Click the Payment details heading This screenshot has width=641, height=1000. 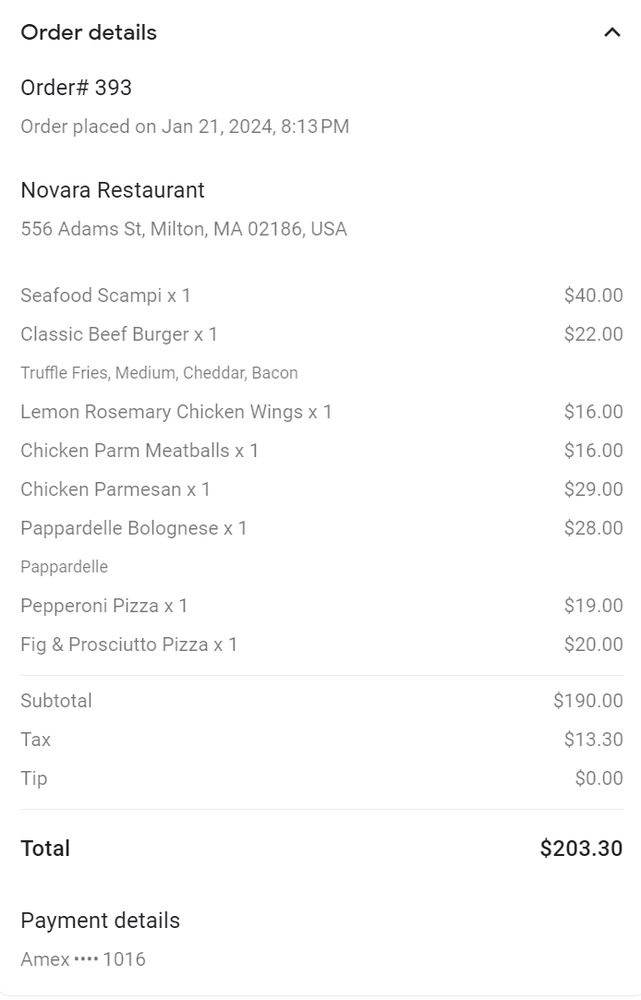pyautogui.click(x=100, y=921)
